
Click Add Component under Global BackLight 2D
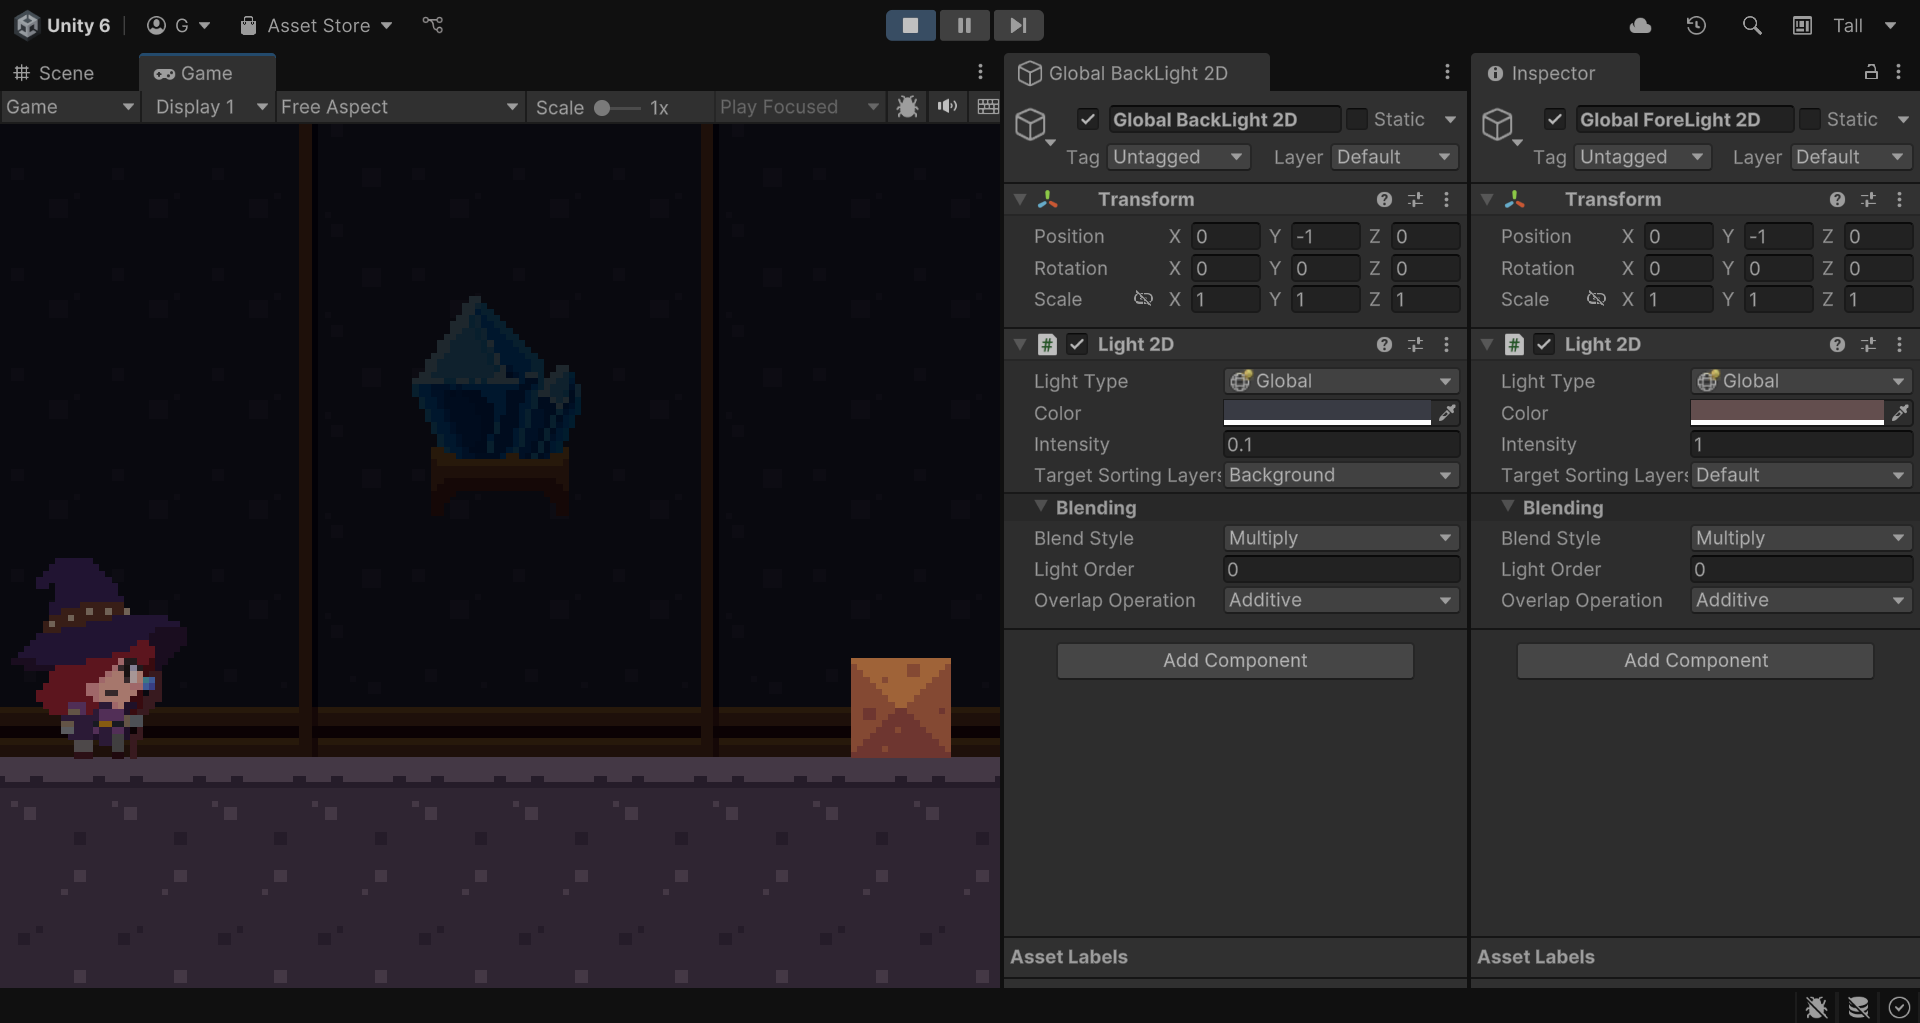(1235, 661)
